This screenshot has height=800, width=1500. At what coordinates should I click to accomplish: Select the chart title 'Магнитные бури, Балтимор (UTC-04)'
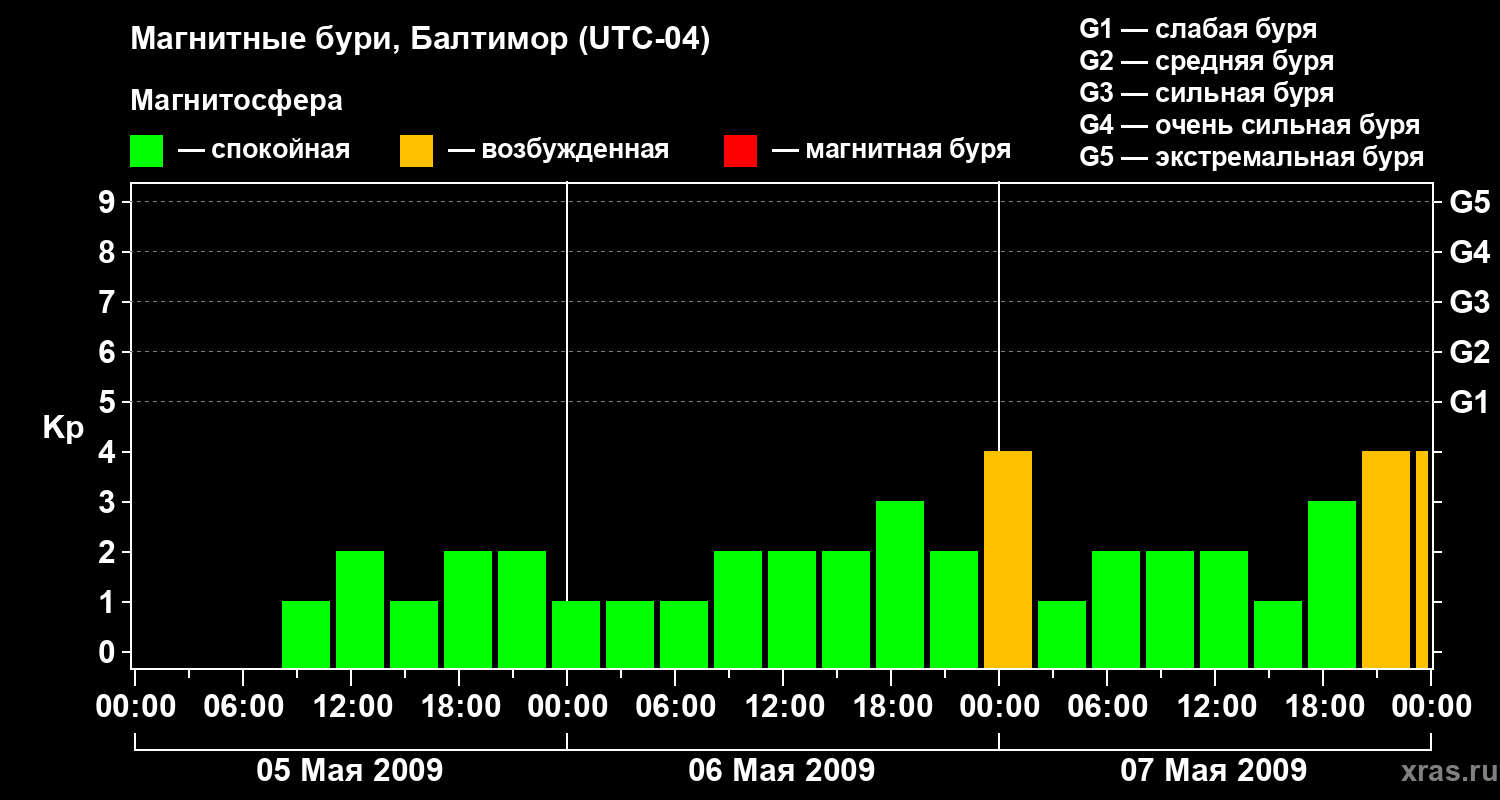[x=420, y=40]
